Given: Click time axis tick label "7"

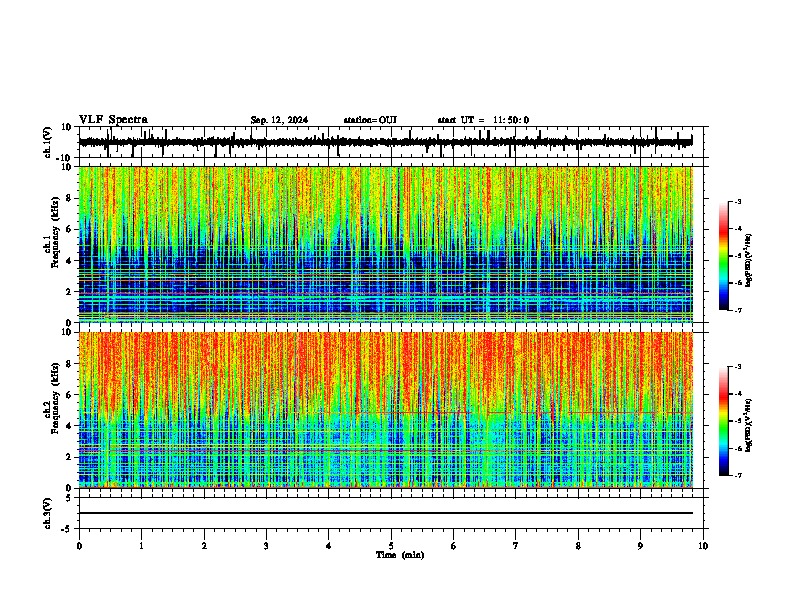Looking at the screenshot, I should (x=516, y=546).
